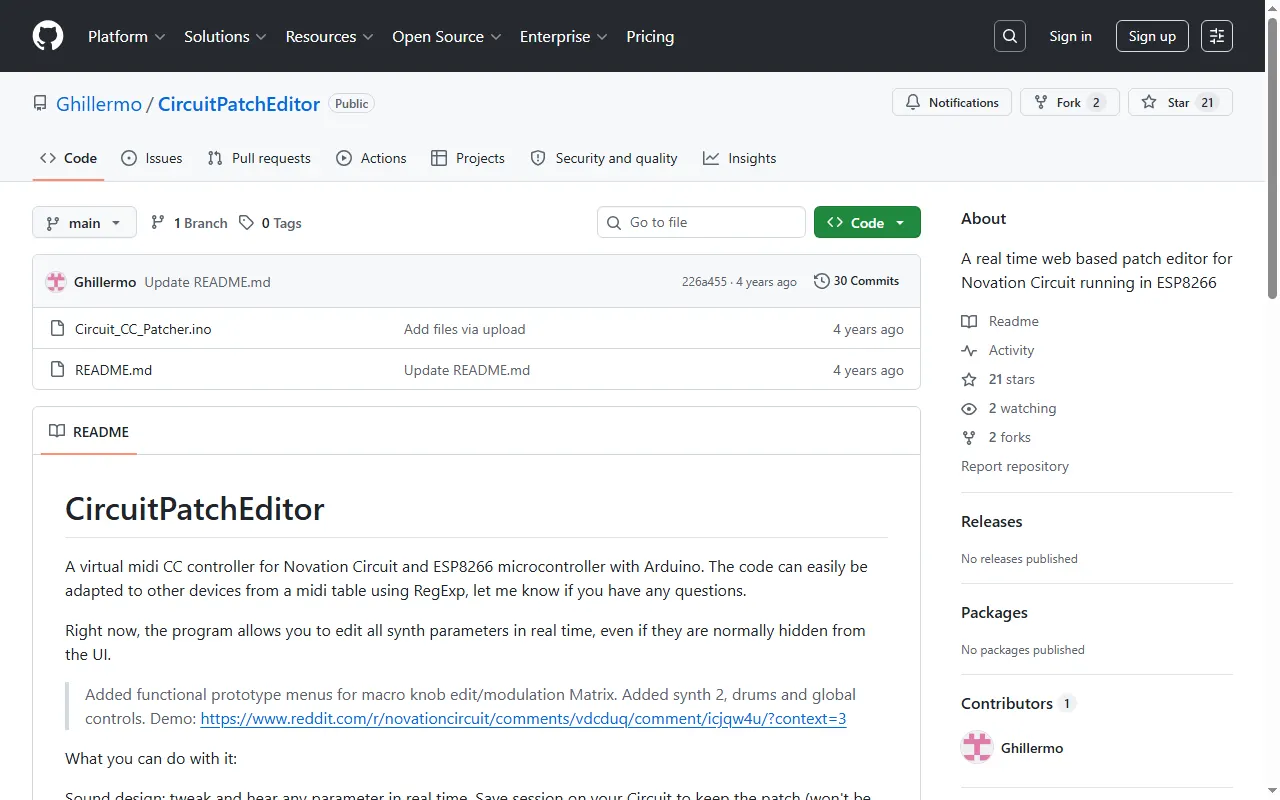Open Ghillermo author name in commit header
The height and width of the screenshot is (800, 1280).
105,282
